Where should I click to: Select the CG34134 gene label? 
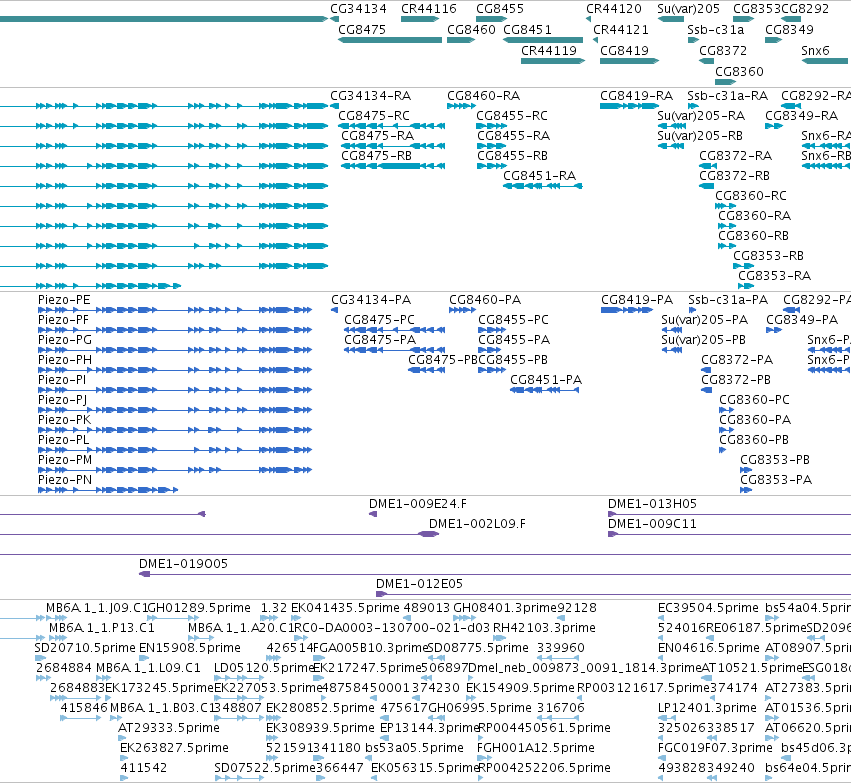[358, 9]
